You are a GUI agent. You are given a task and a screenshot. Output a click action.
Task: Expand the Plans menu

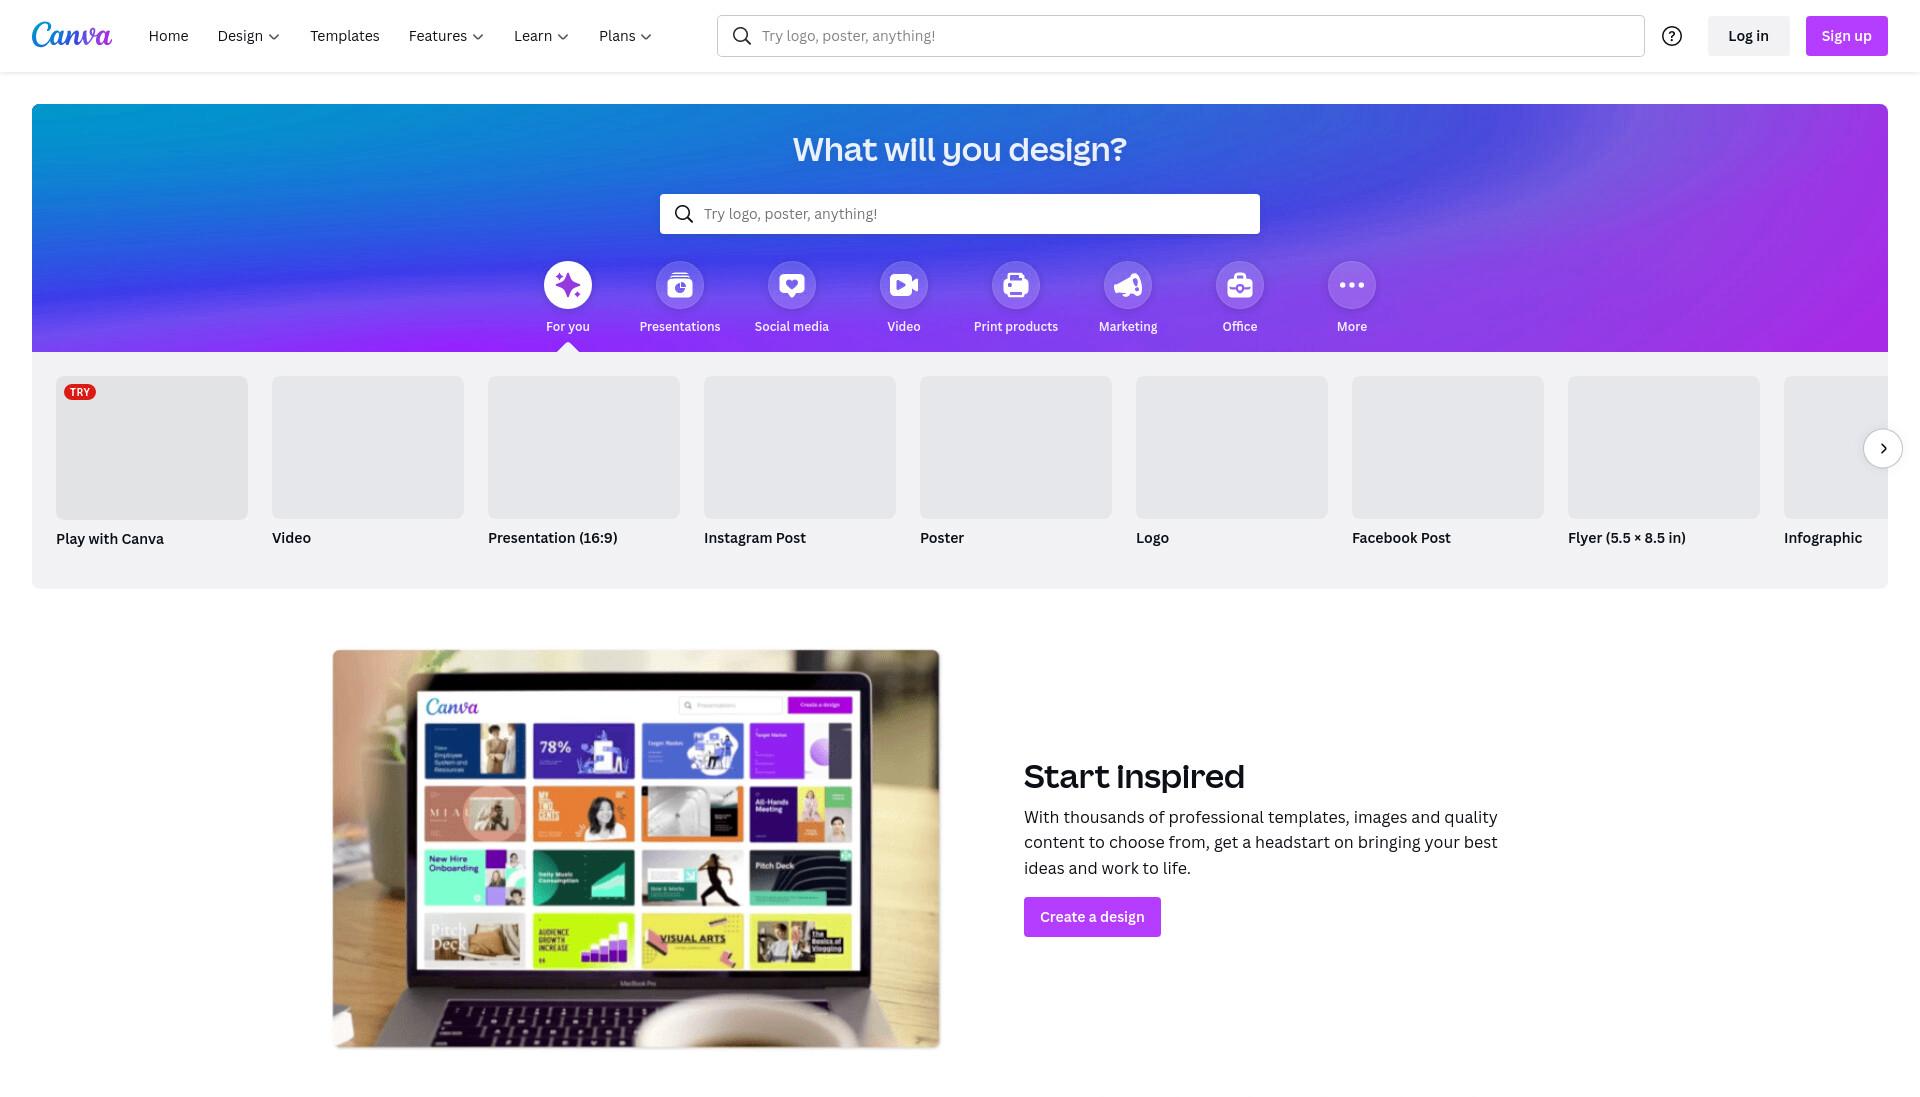[625, 36]
